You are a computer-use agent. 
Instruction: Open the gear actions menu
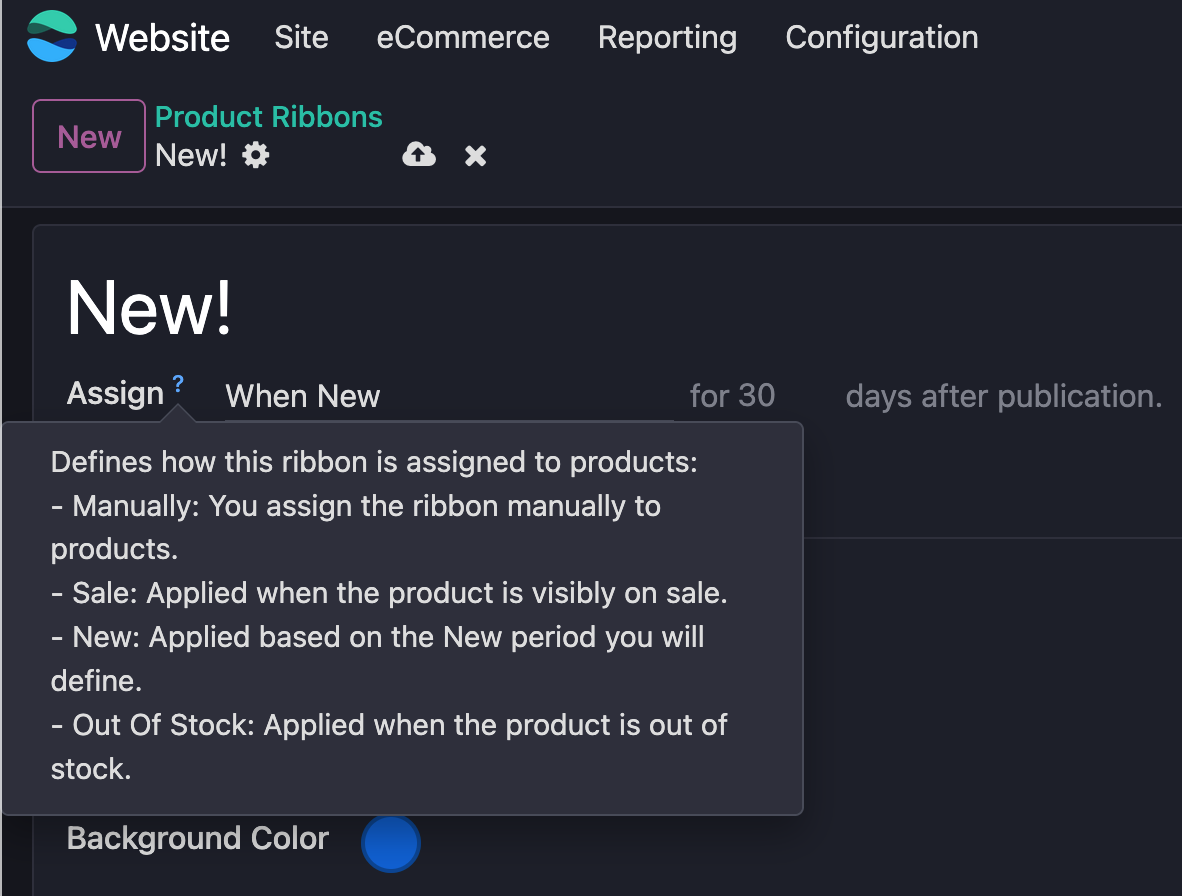point(256,156)
